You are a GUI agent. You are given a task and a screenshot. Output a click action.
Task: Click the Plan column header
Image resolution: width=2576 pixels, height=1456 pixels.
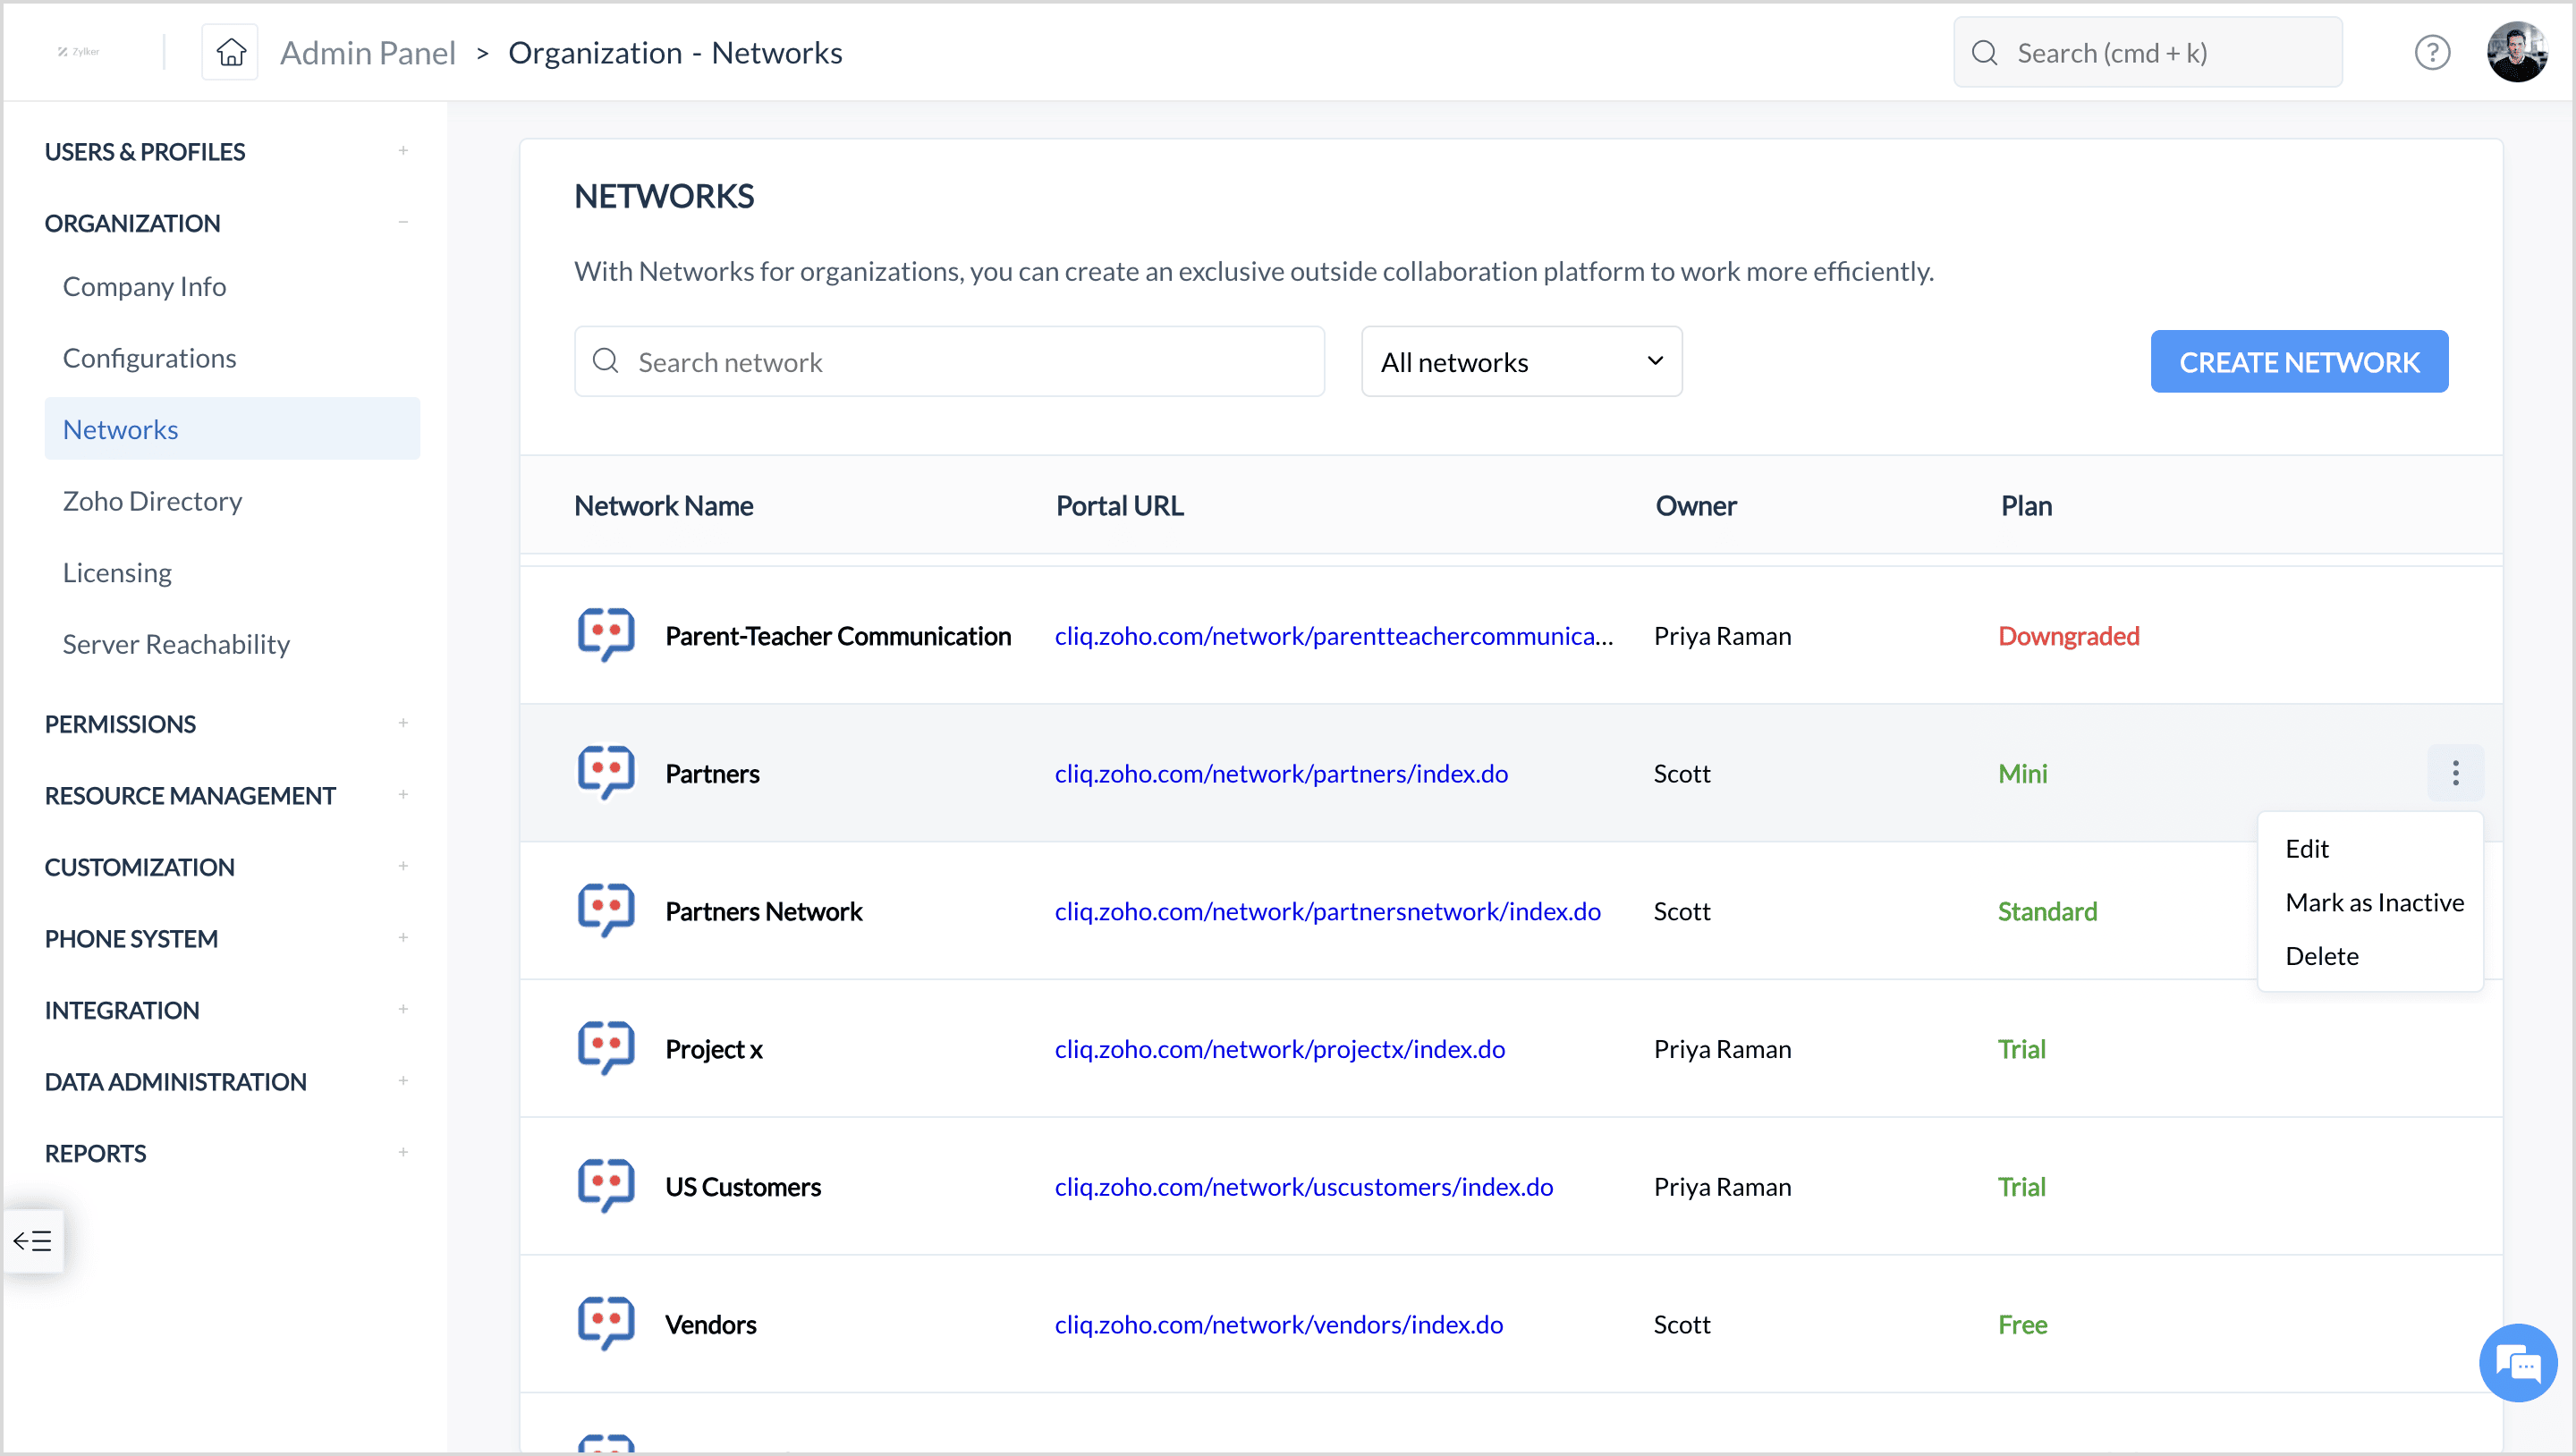pyautogui.click(x=2026, y=506)
